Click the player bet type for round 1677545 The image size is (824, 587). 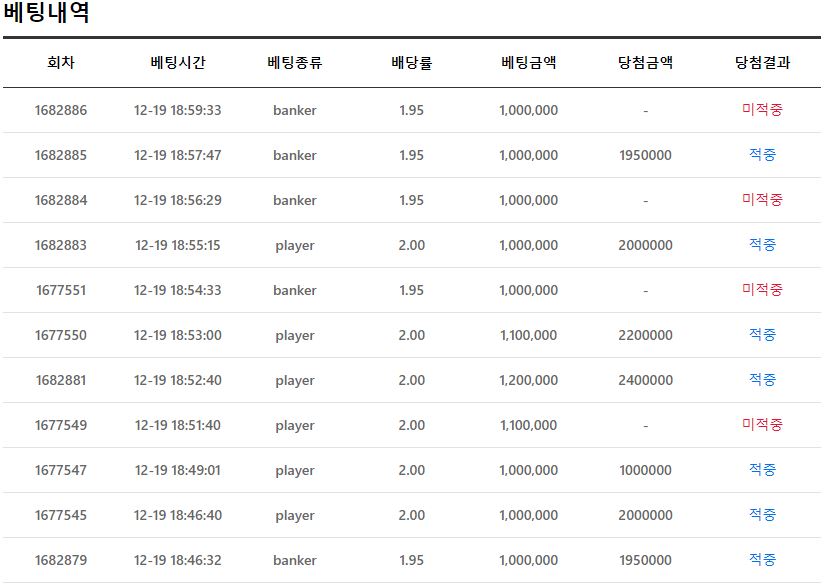click(x=294, y=515)
